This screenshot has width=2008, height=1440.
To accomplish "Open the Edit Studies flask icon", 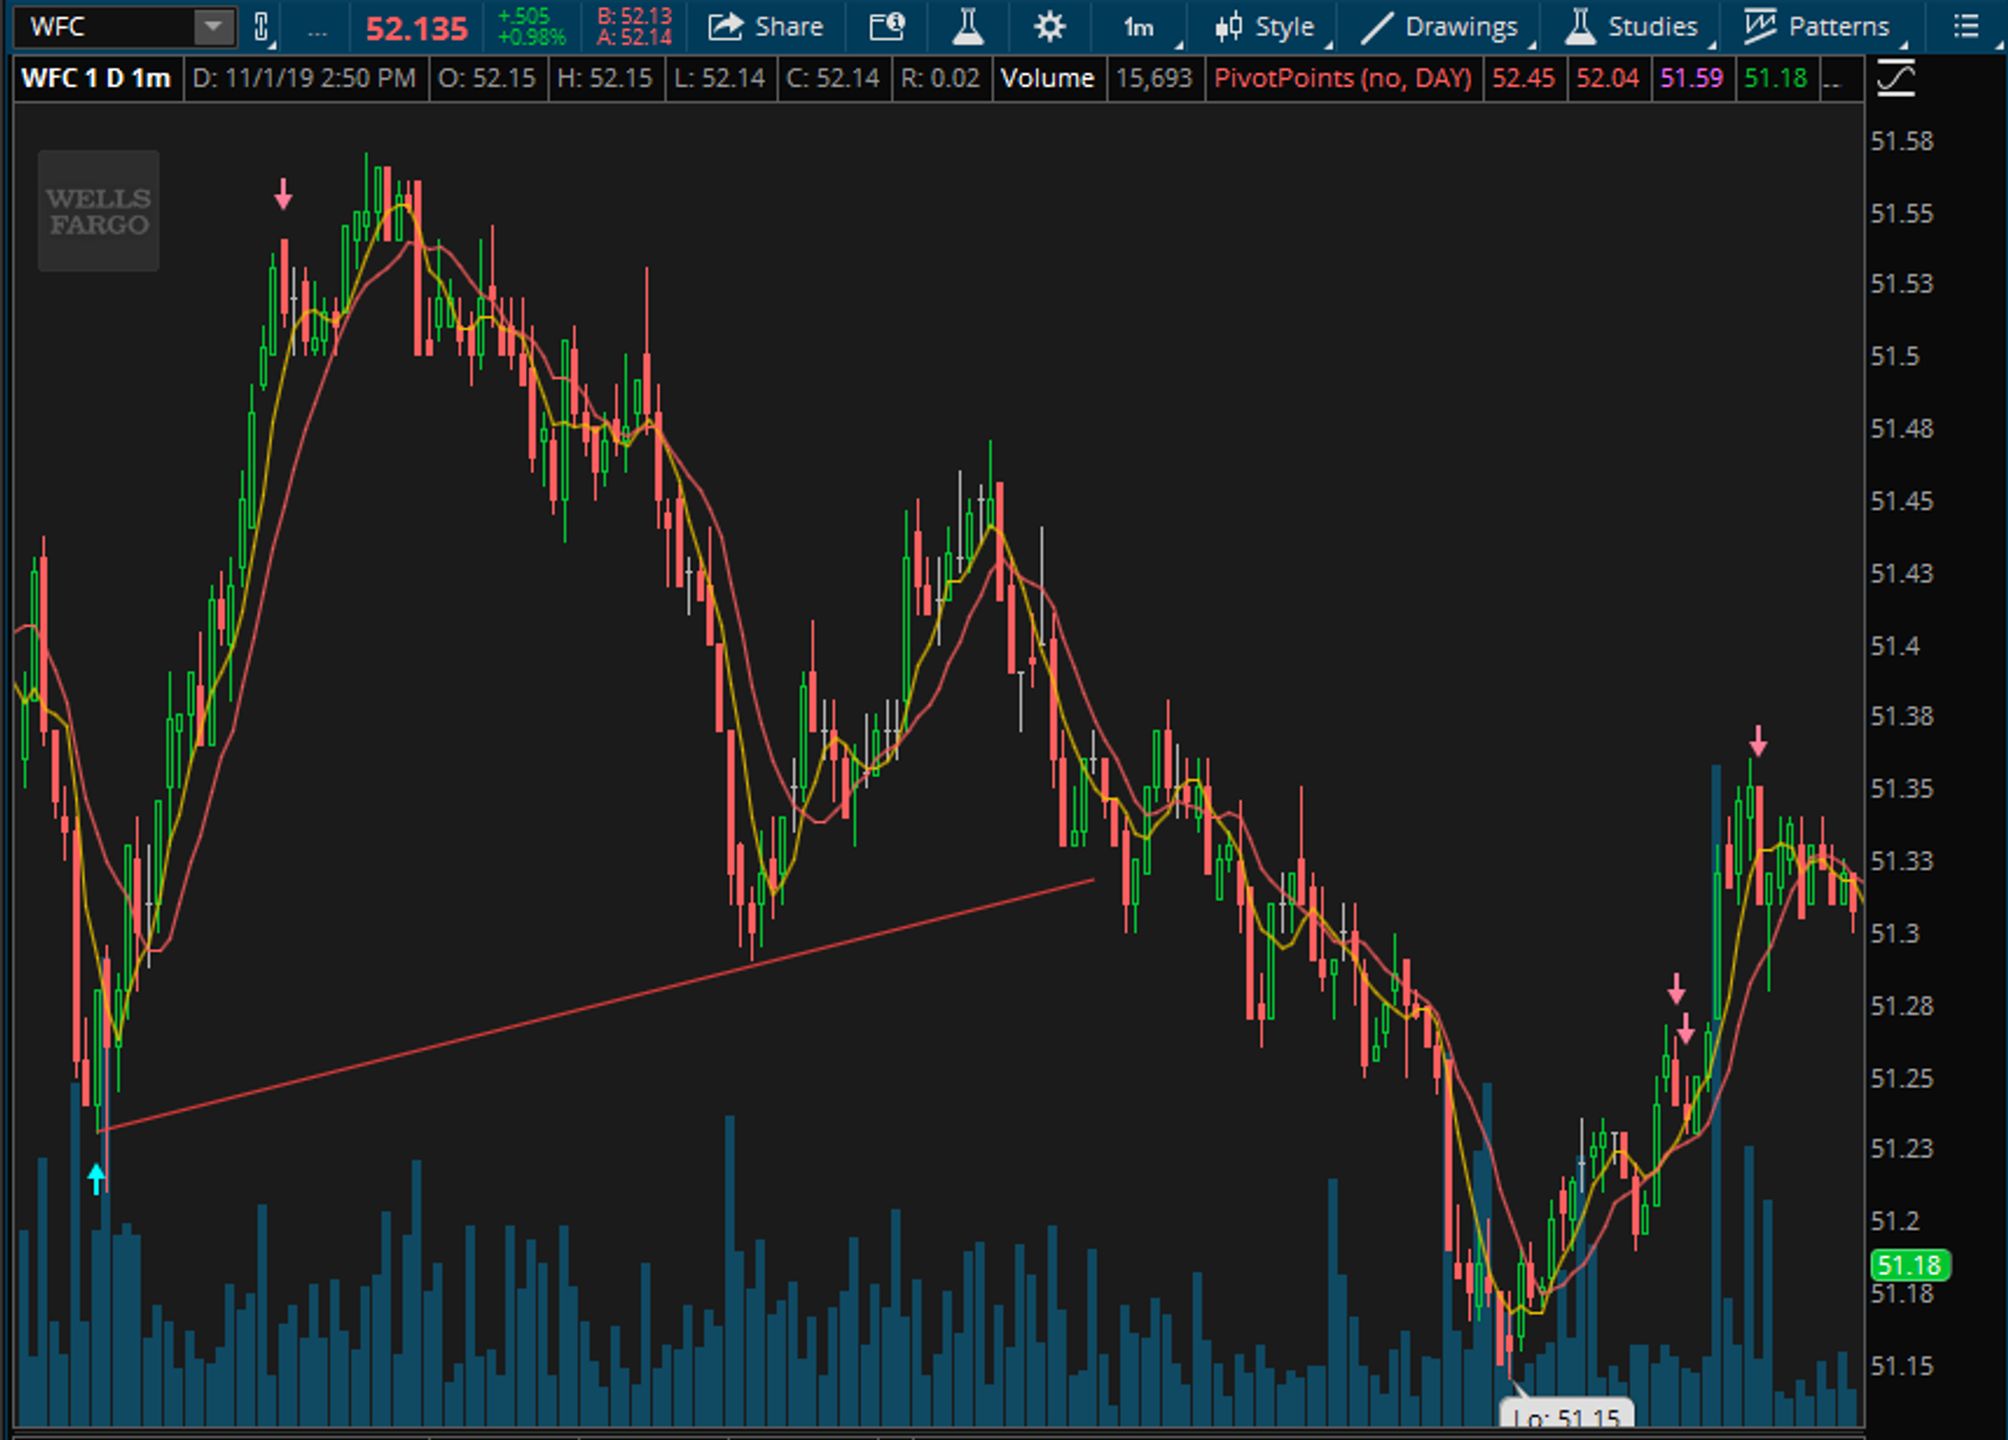I will (x=967, y=27).
